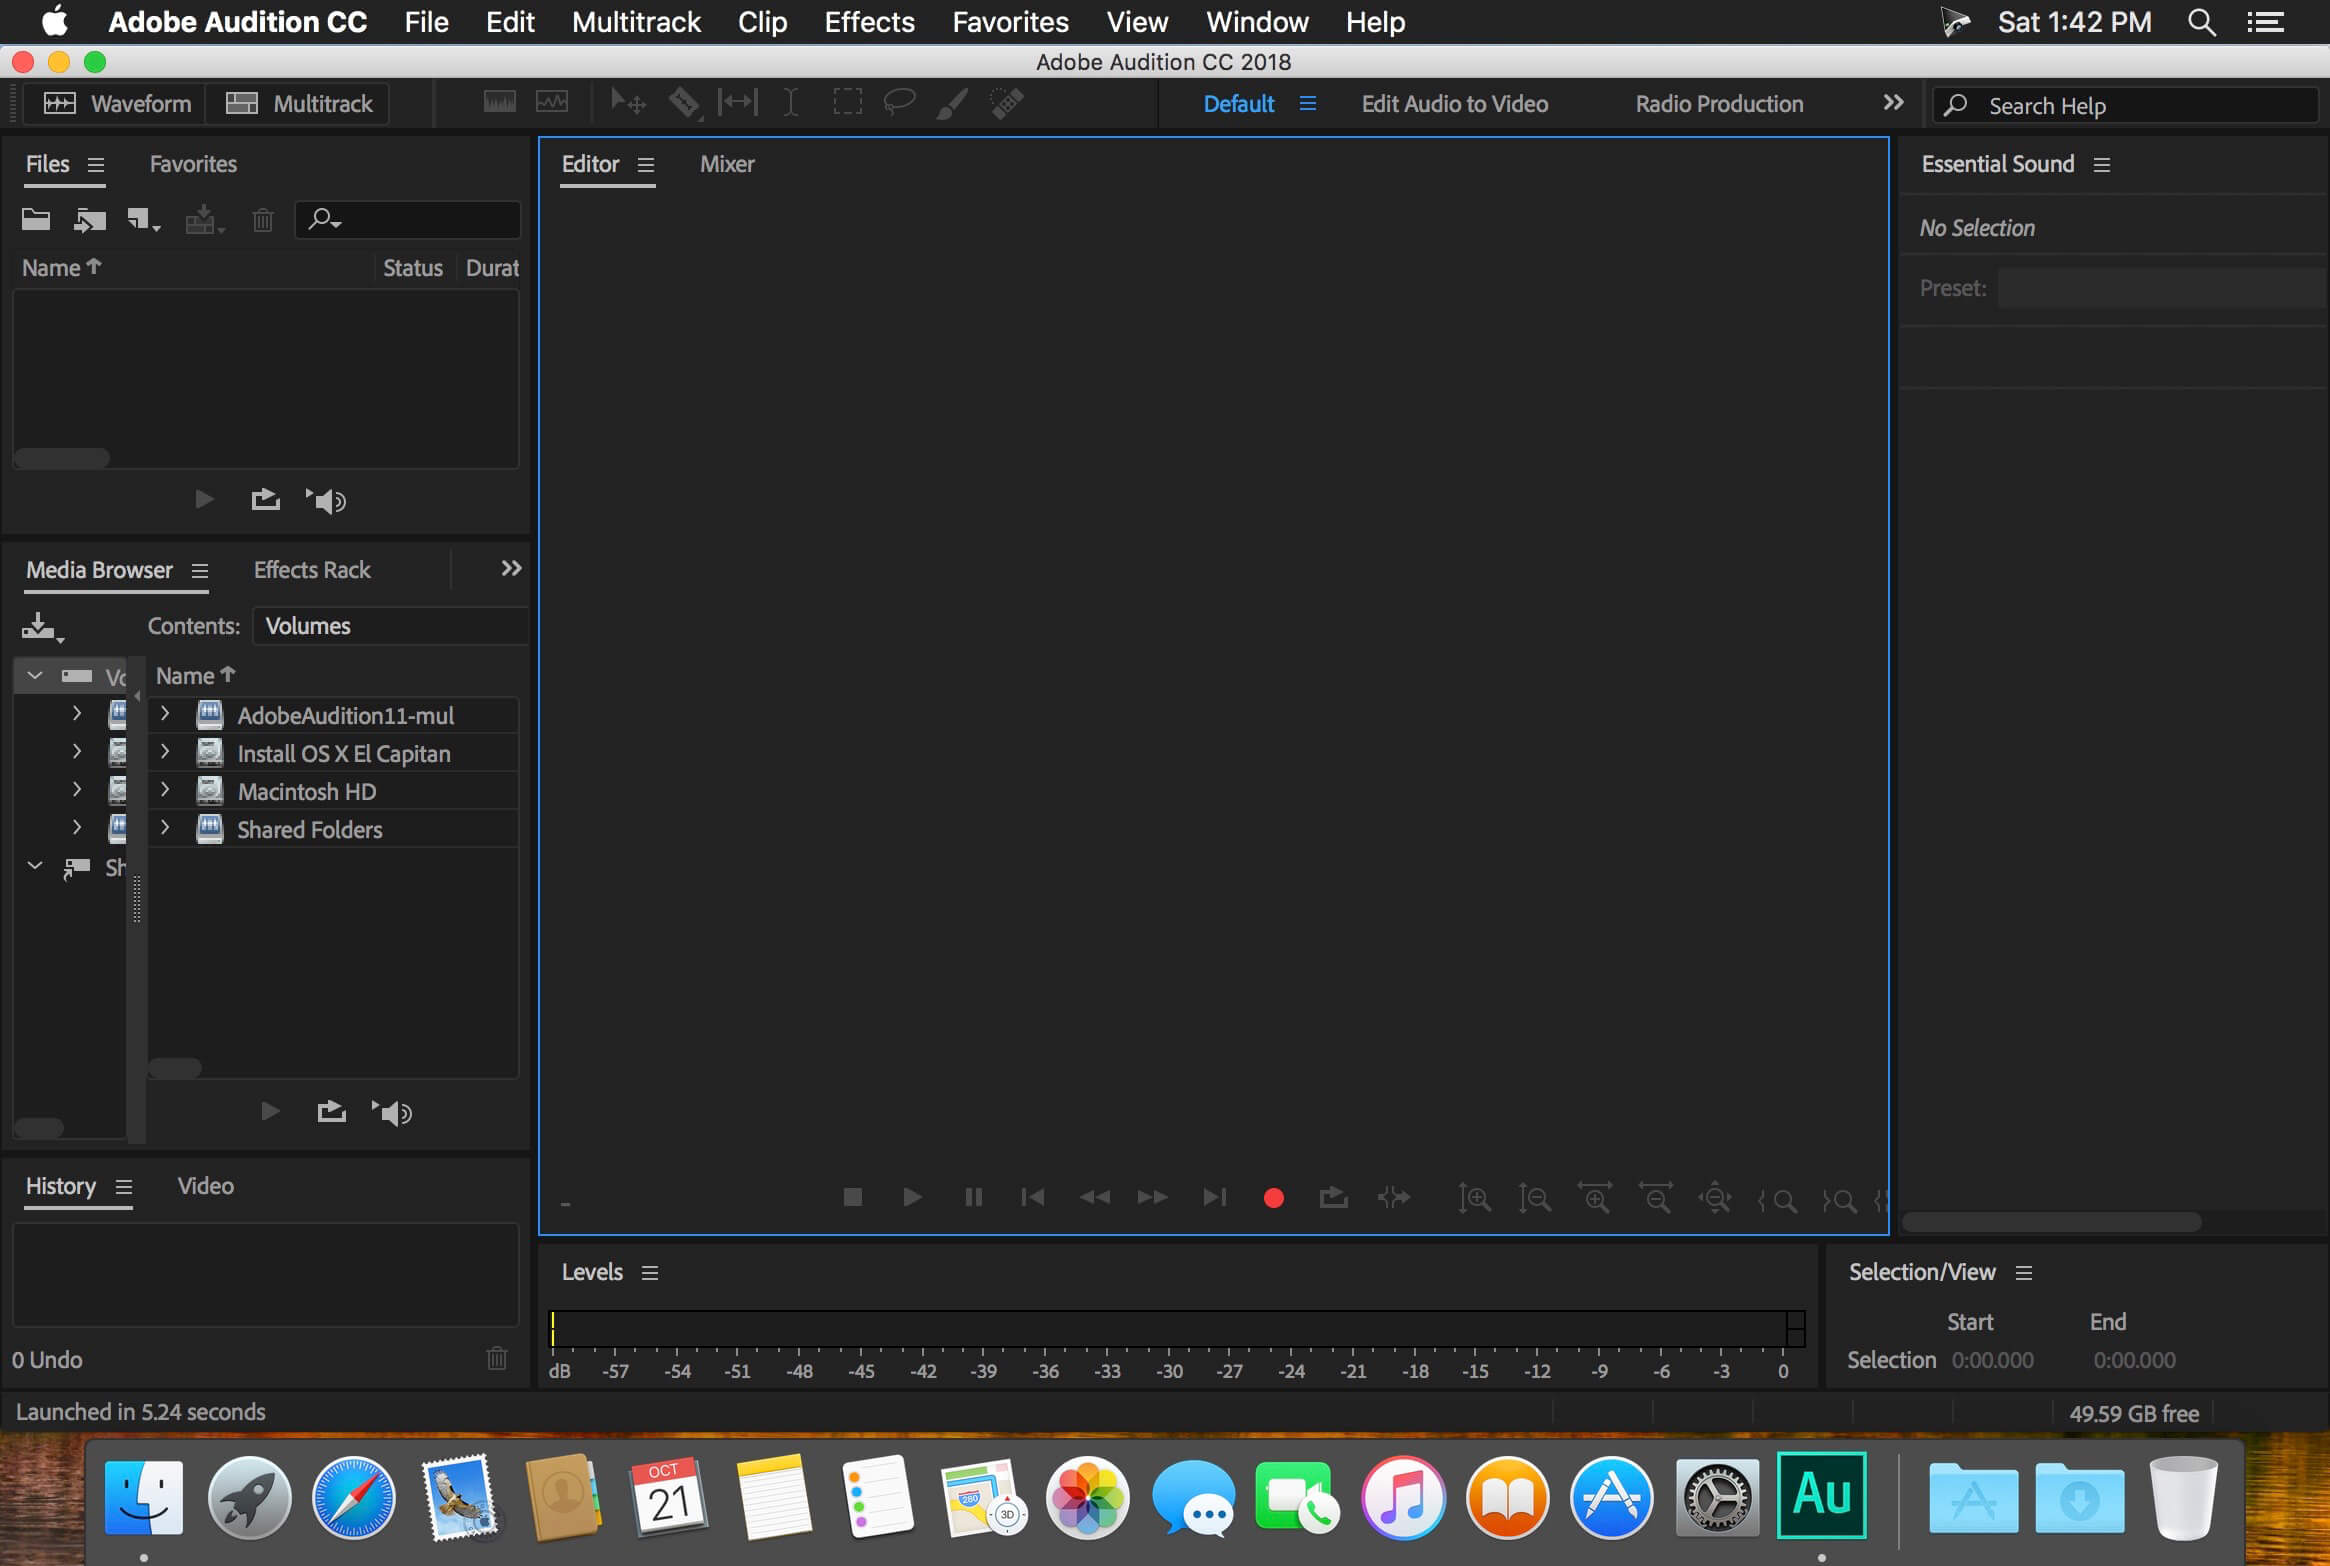
Task: Expand the Macintosh HD volume
Action: coord(165,790)
